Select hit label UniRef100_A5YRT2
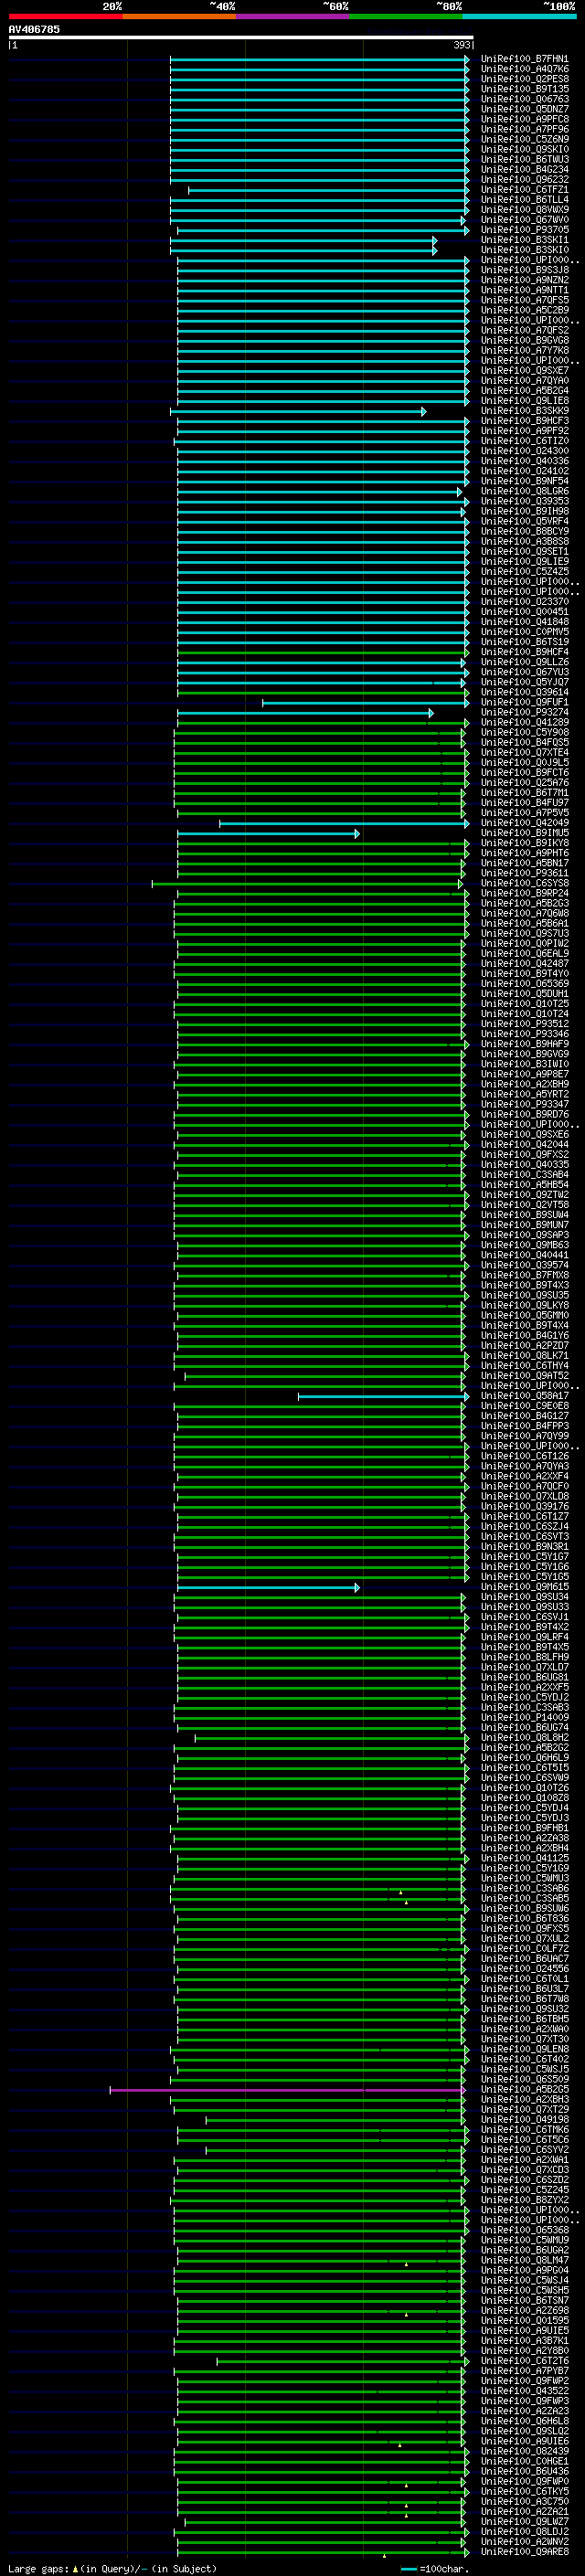 (524, 1095)
